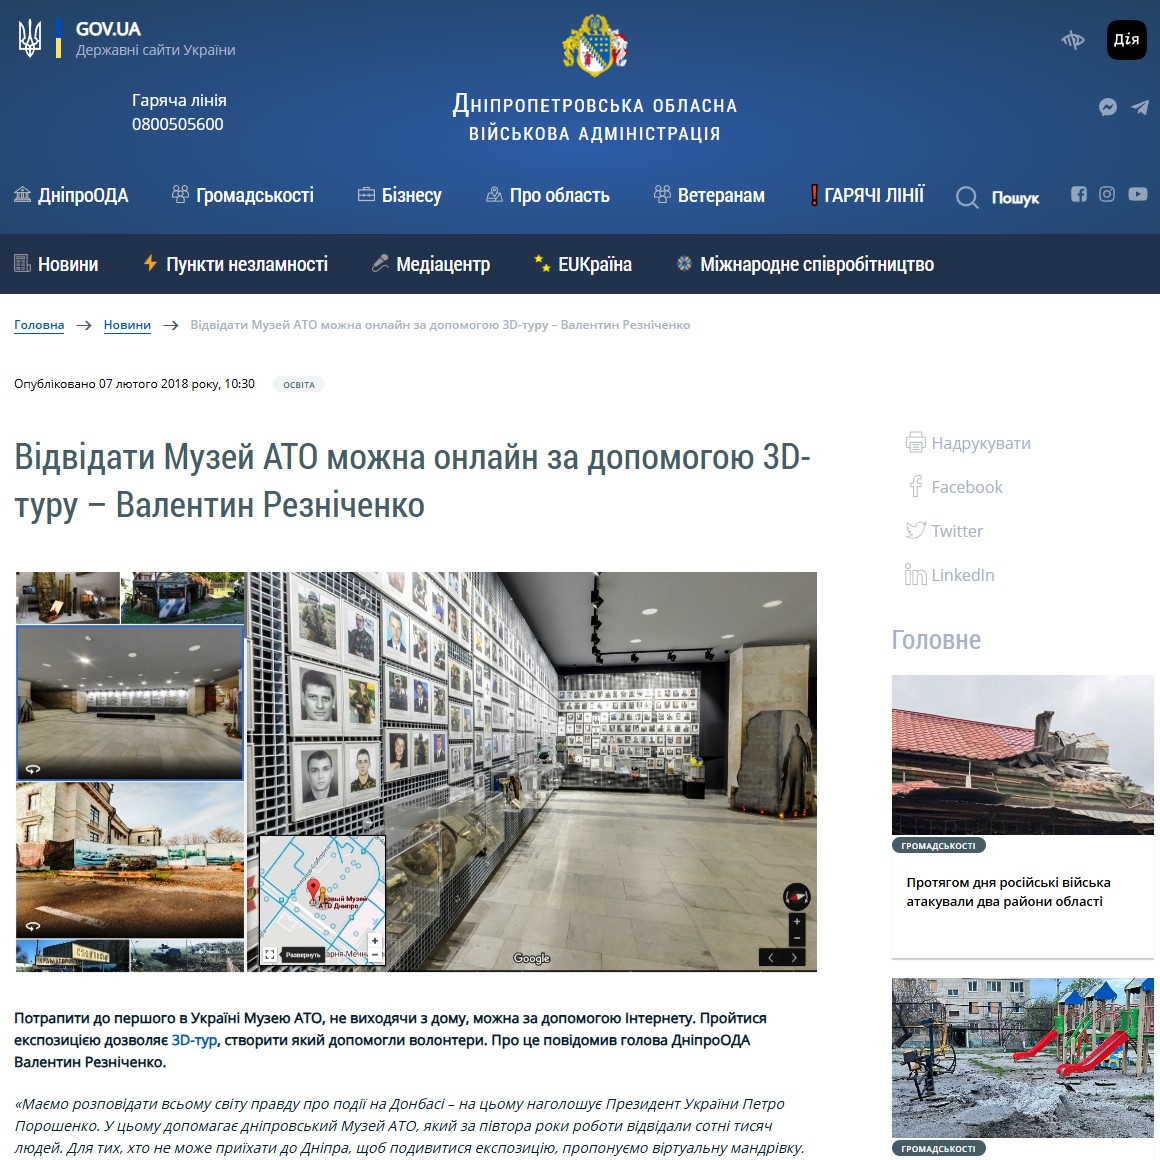Screen dimensions: 1160x1160
Task: Open the ДніпроОДА menu
Action: [71, 195]
